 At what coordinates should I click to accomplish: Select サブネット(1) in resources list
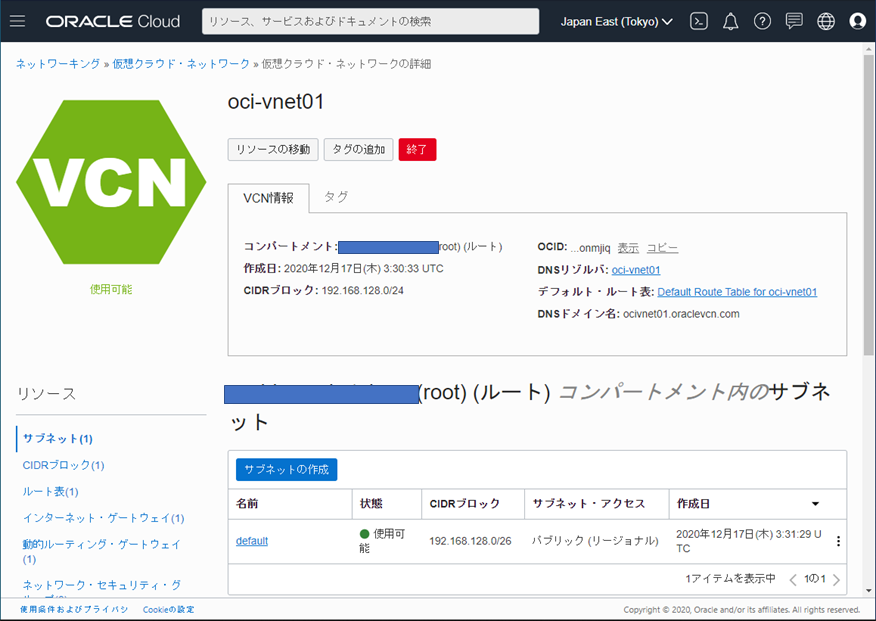coord(58,439)
